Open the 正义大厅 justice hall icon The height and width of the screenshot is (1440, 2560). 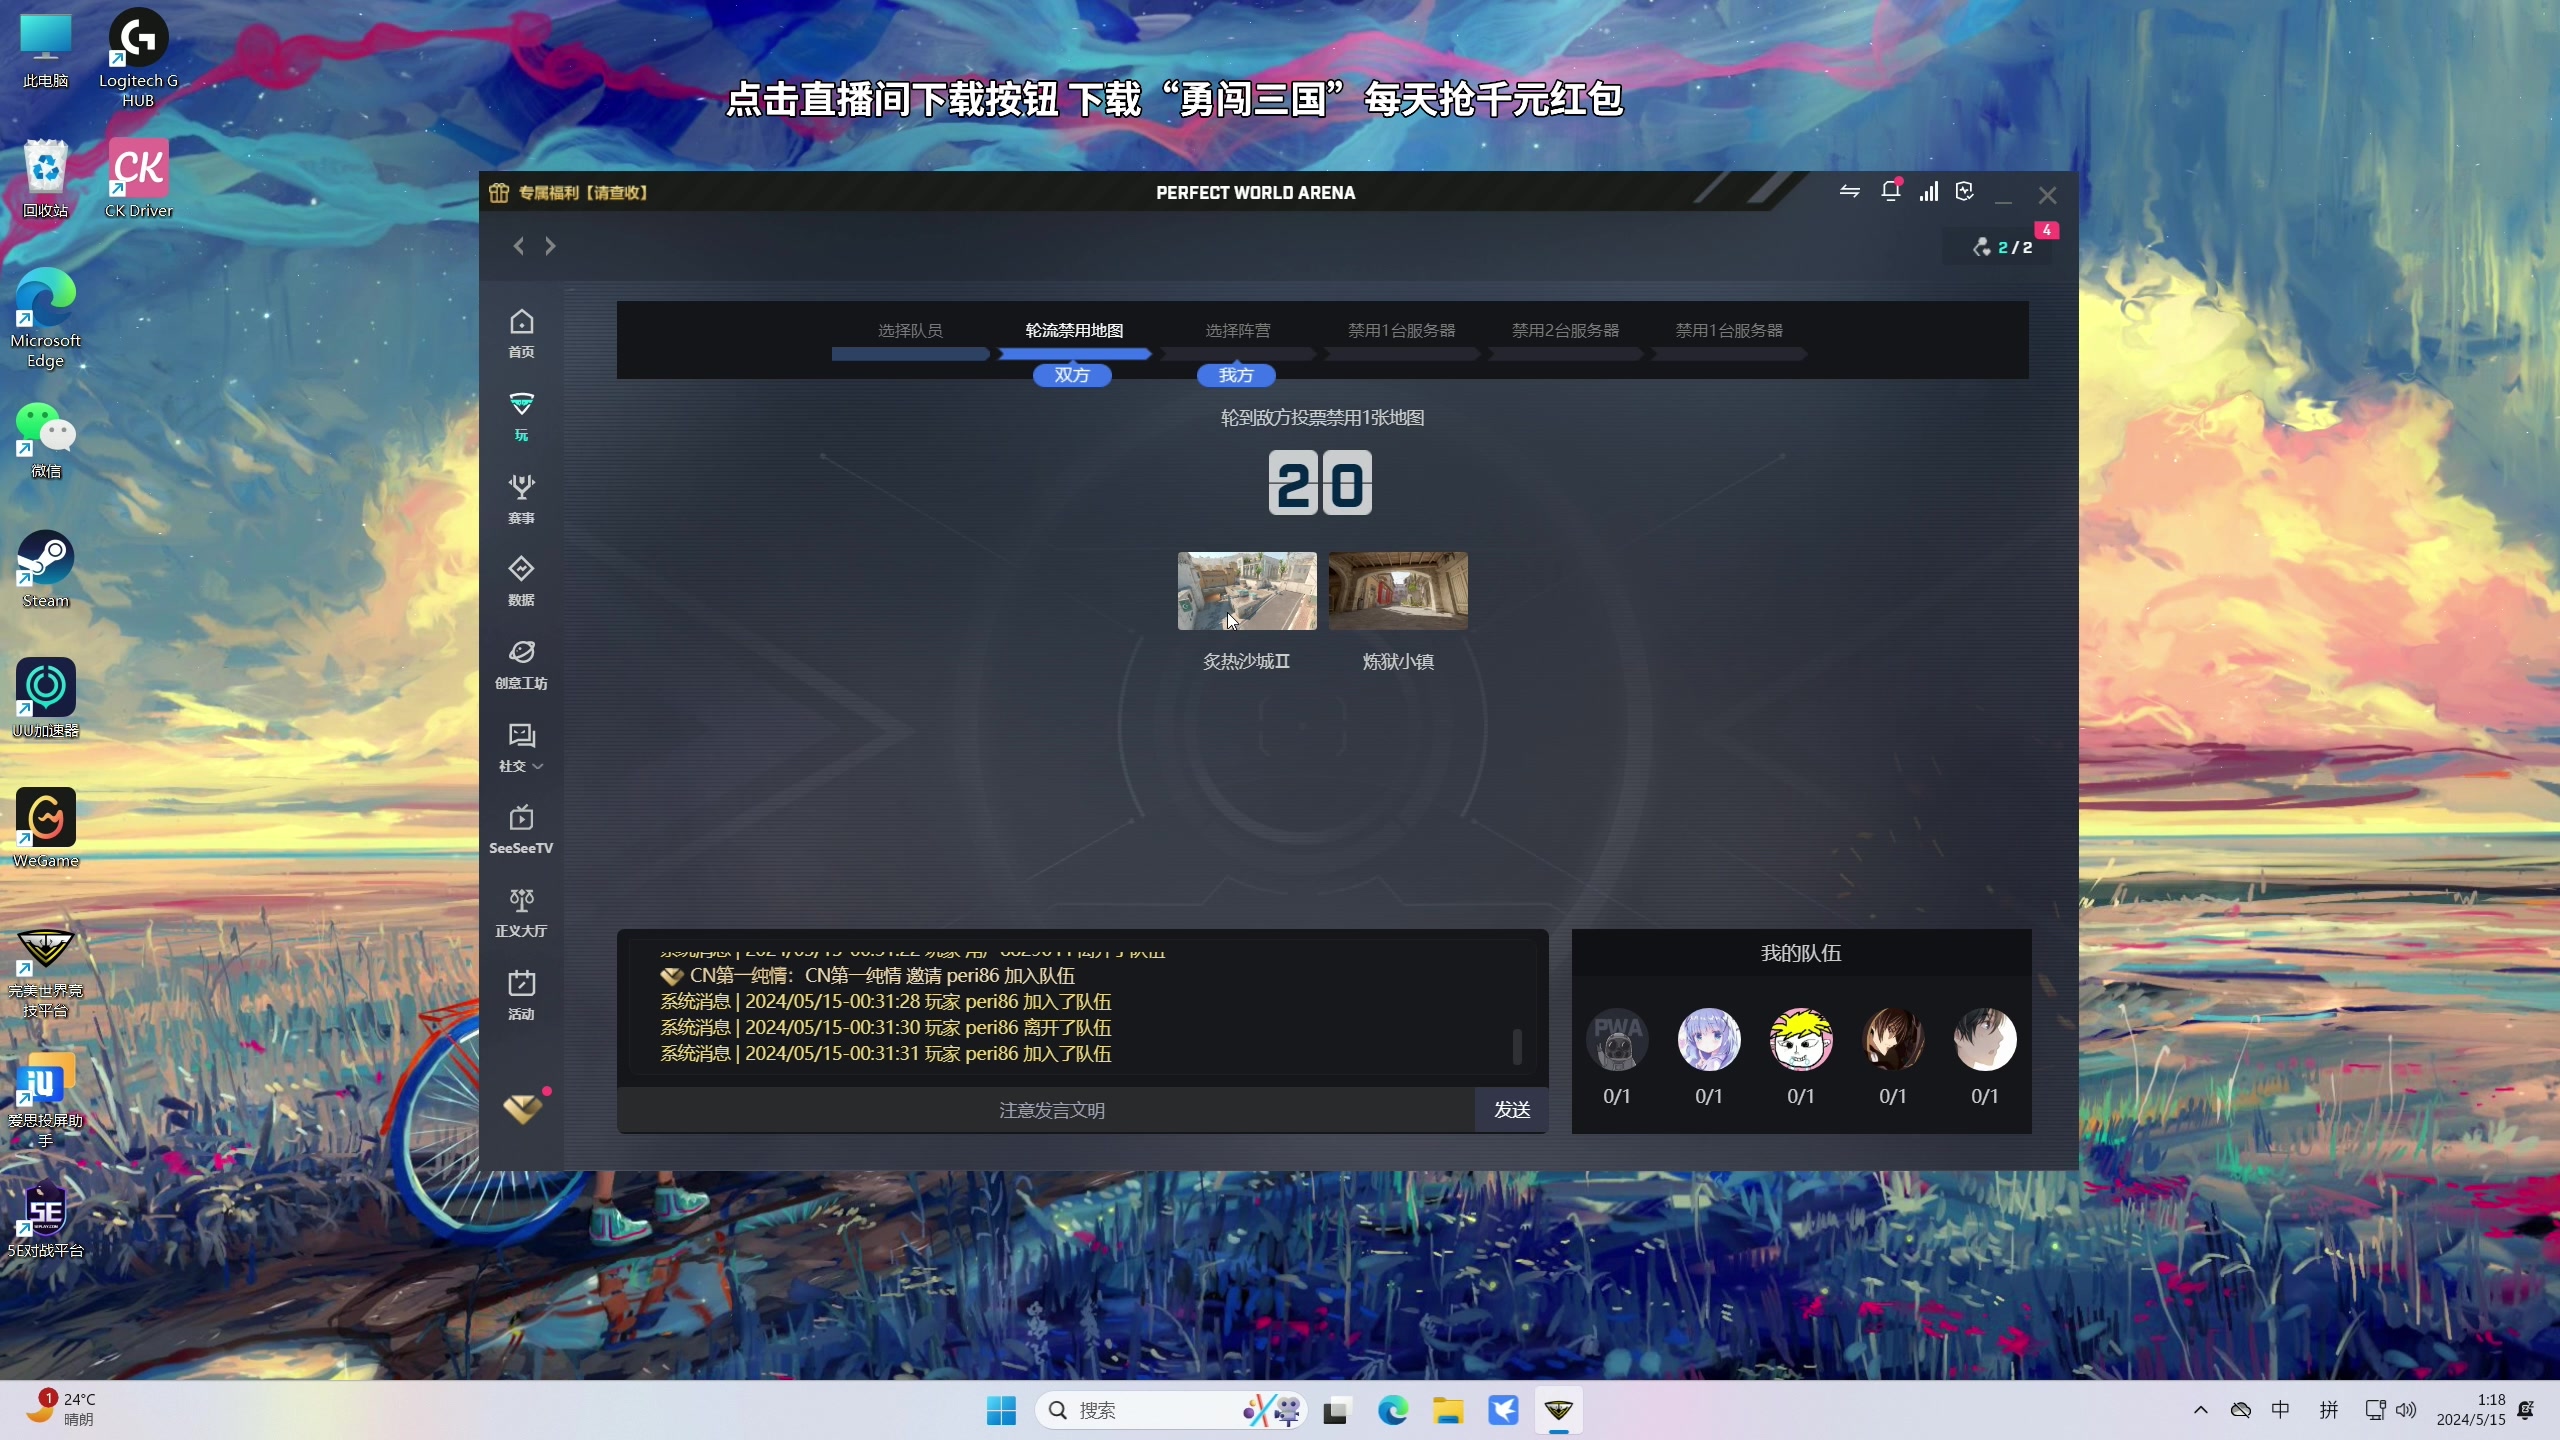tap(521, 913)
